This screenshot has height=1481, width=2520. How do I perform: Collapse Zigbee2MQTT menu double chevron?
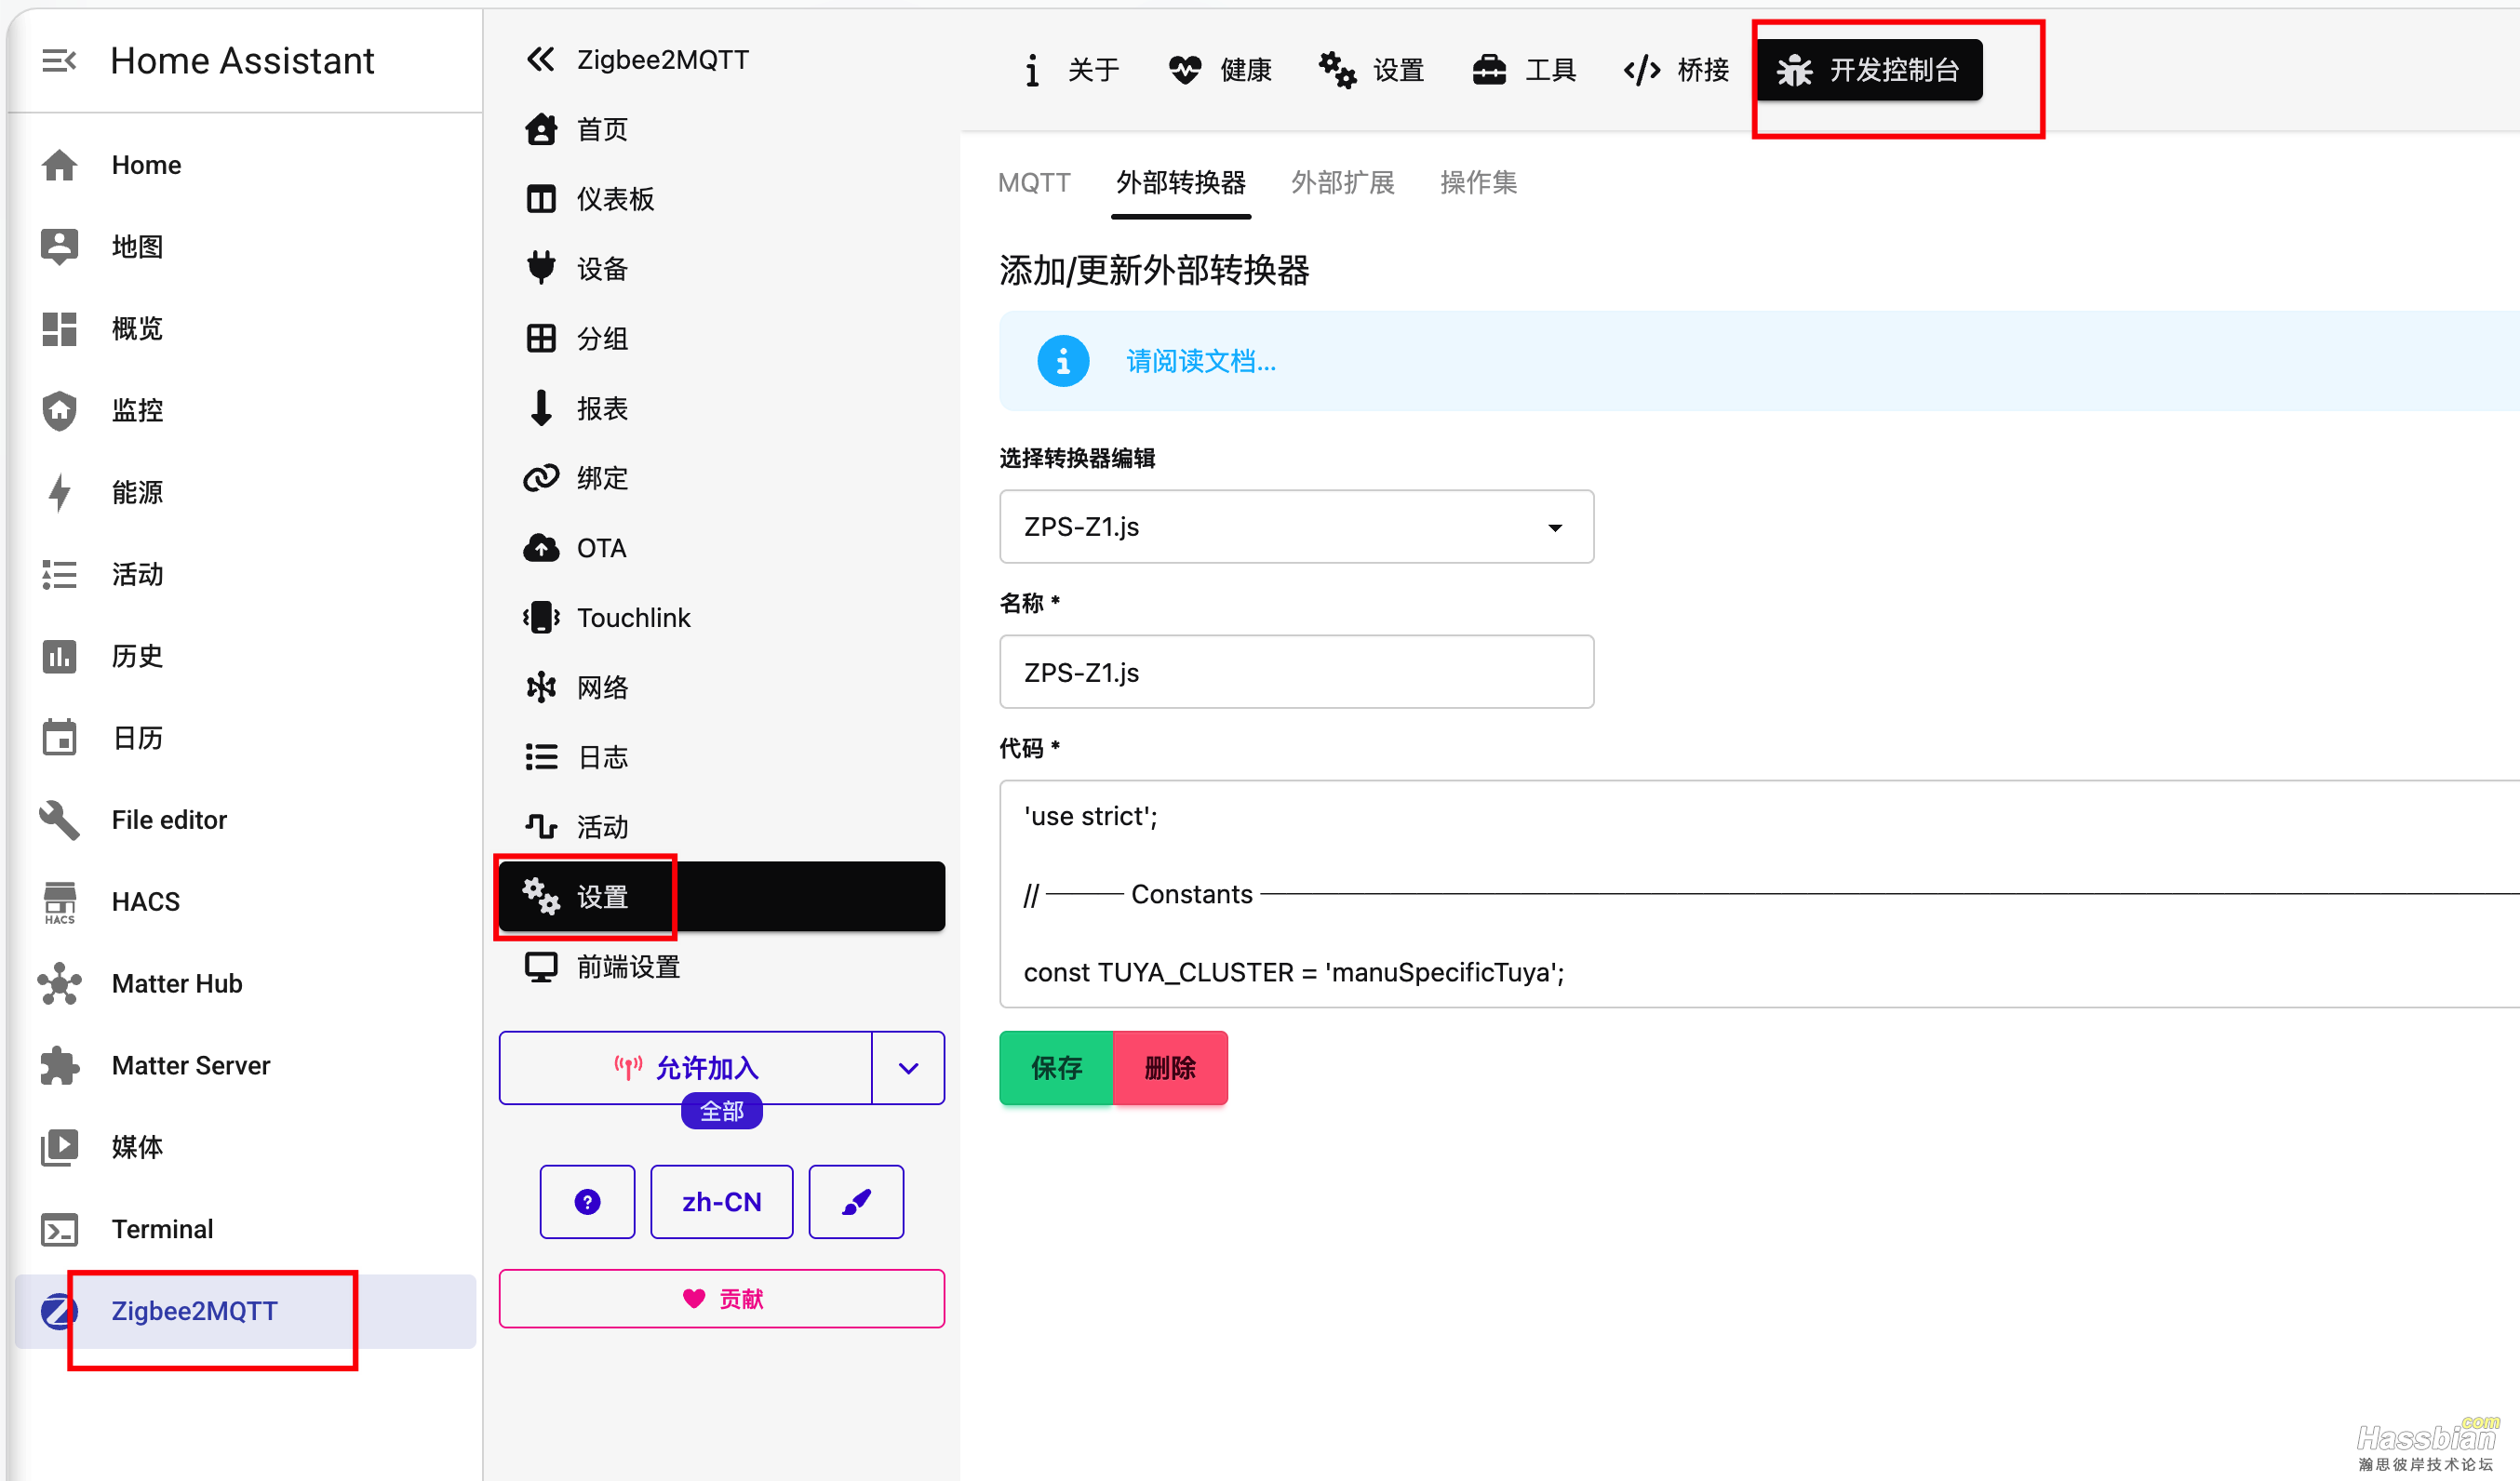(x=540, y=60)
